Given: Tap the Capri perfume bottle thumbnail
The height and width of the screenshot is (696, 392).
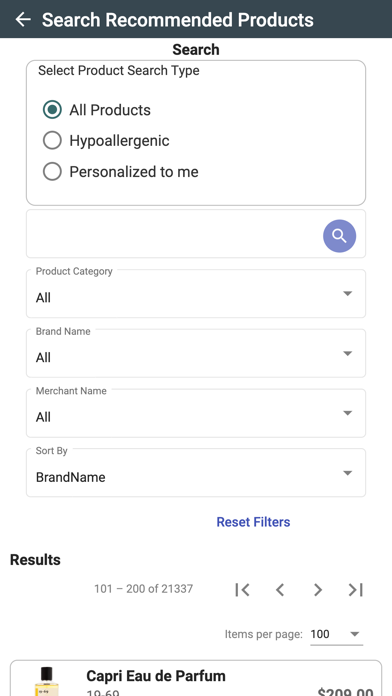Looking at the screenshot, I should 46,681.
